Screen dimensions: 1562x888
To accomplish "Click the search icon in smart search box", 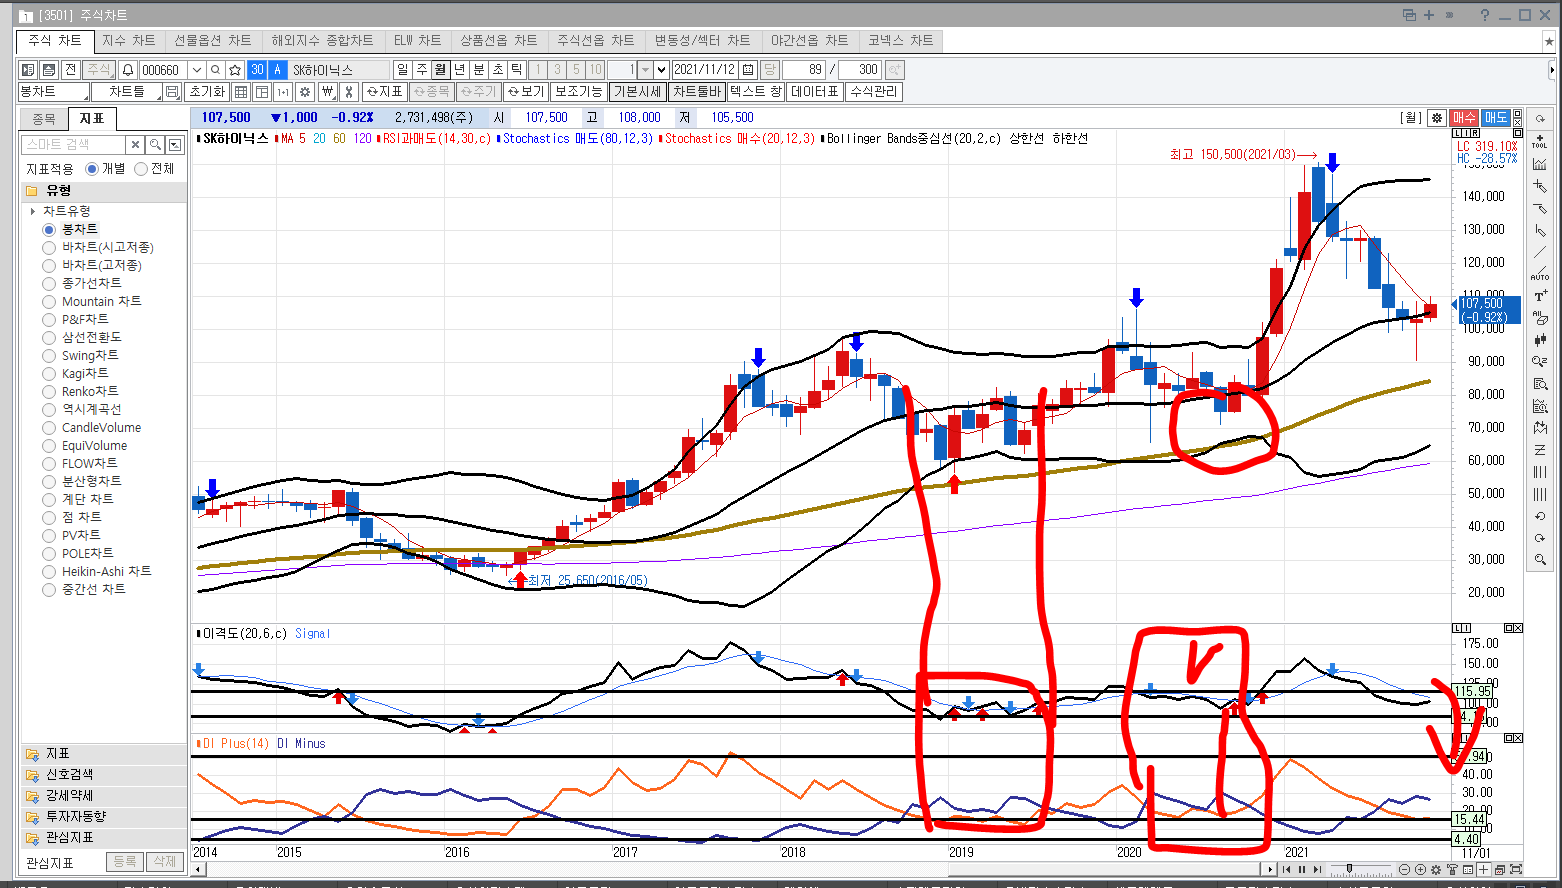I will [x=155, y=145].
